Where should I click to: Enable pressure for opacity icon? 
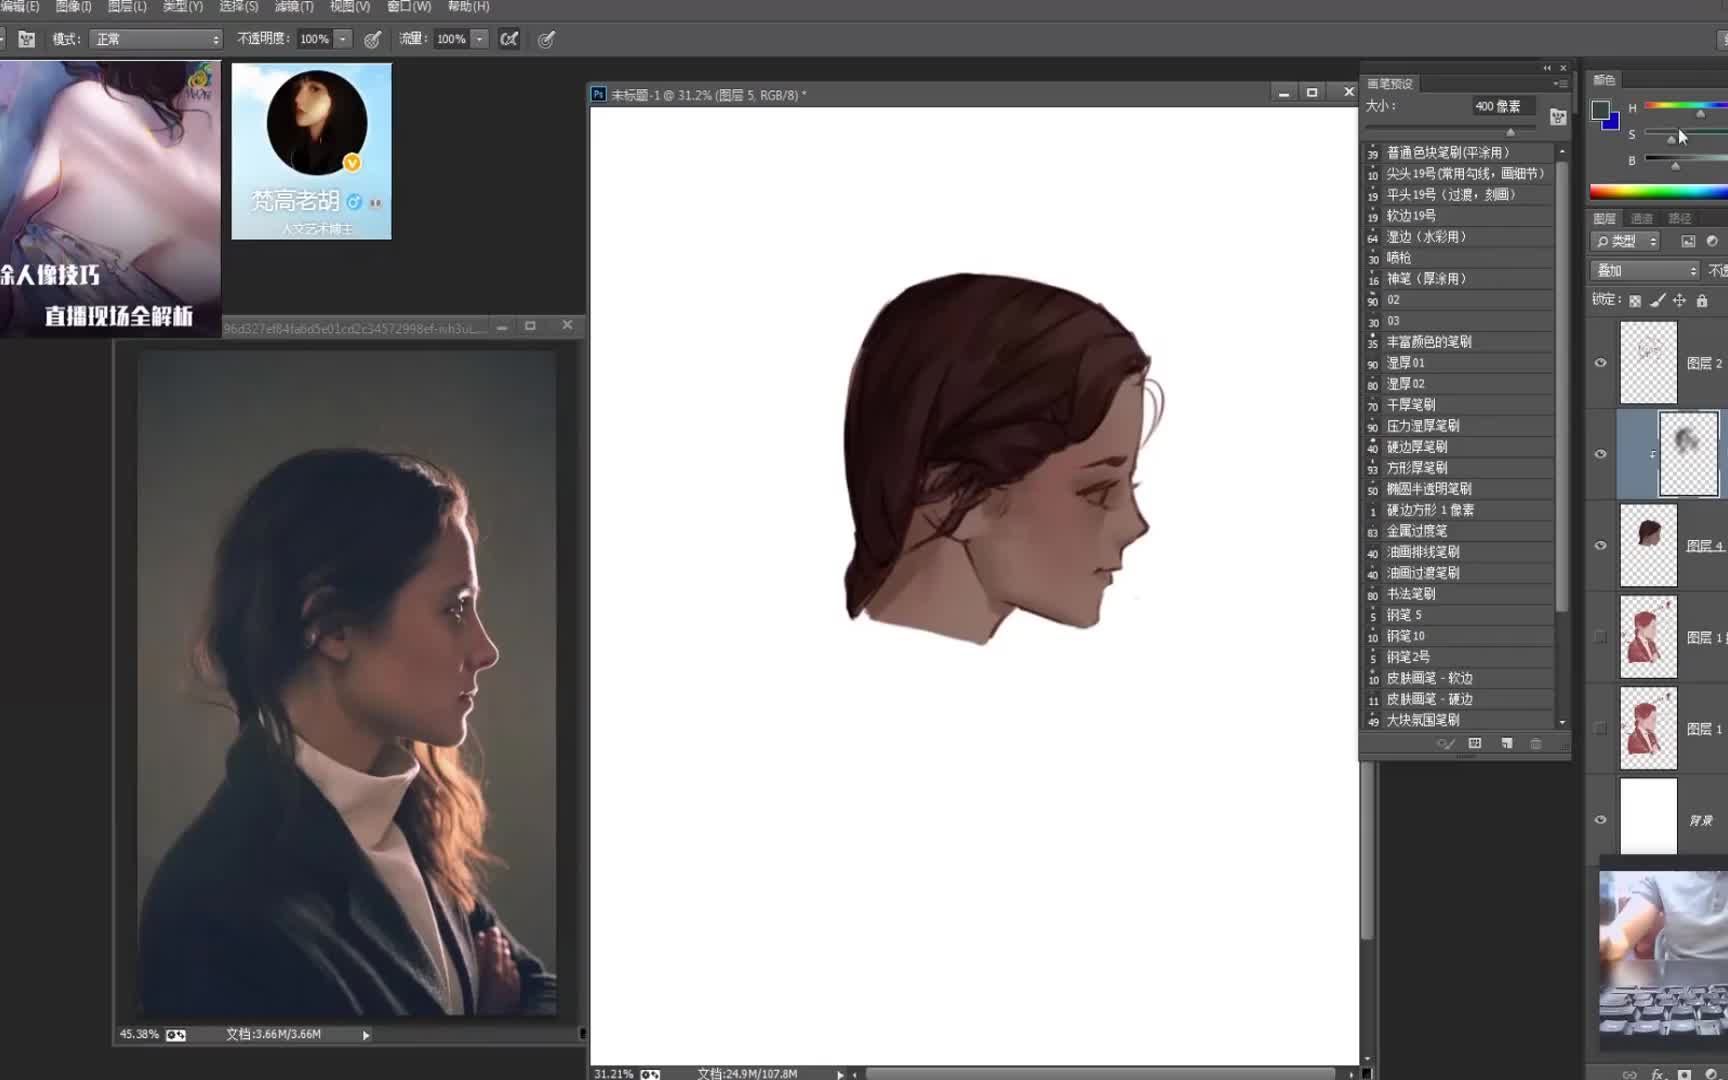(x=372, y=39)
